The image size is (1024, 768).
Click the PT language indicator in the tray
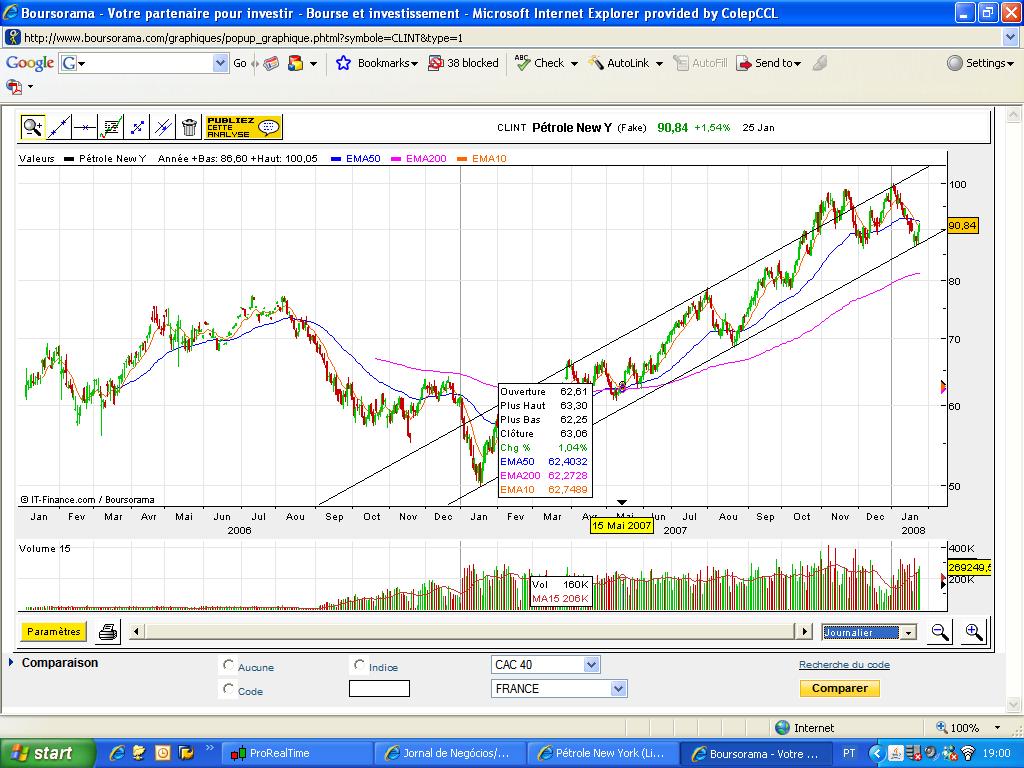coord(849,754)
